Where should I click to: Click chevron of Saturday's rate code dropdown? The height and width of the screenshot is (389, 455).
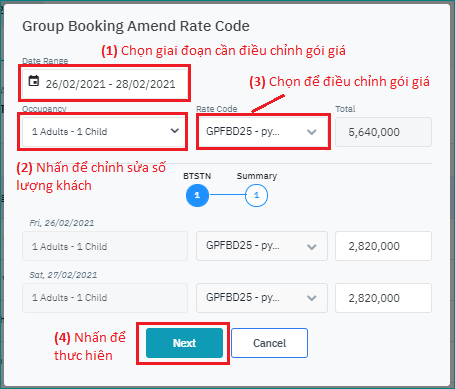click(312, 298)
